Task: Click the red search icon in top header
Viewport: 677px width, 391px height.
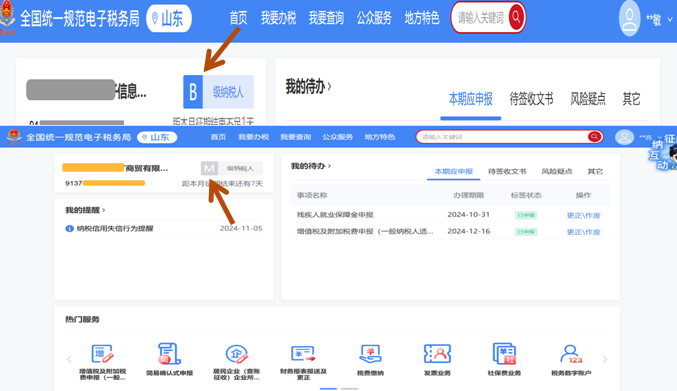Action: point(516,17)
